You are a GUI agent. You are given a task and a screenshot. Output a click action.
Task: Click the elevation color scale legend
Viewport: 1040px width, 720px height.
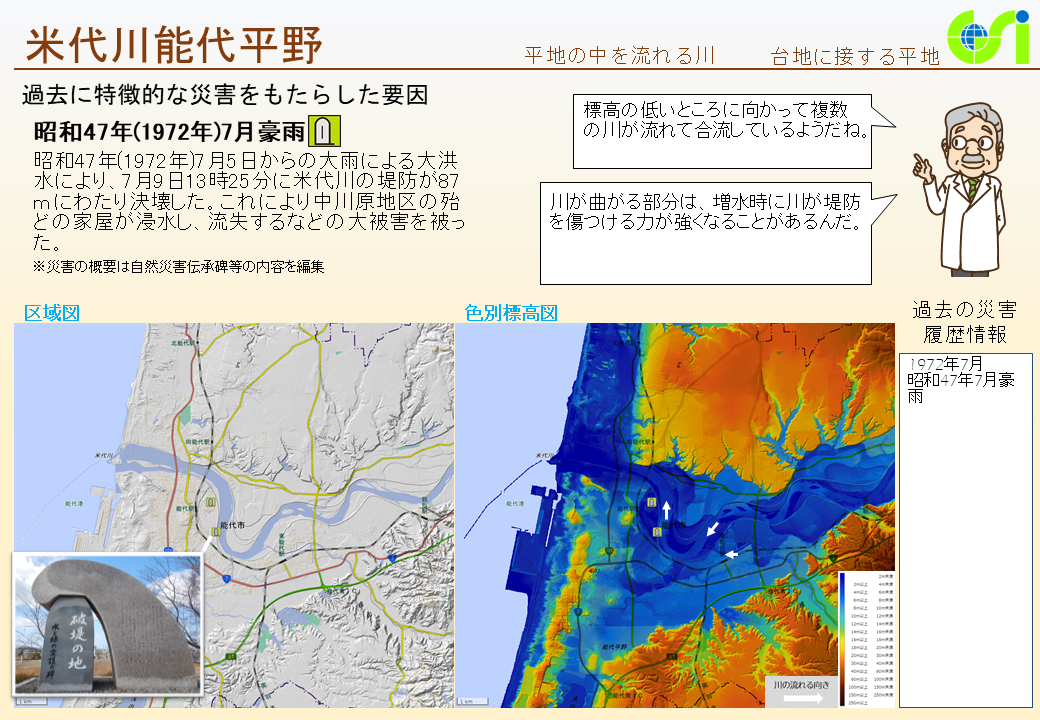(x=866, y=639)
